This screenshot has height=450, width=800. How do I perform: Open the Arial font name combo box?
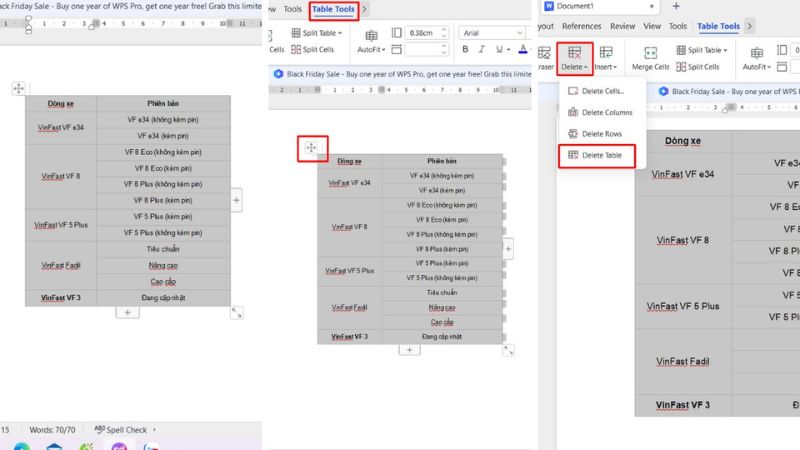pyautogui.click(x=490, y=33)
